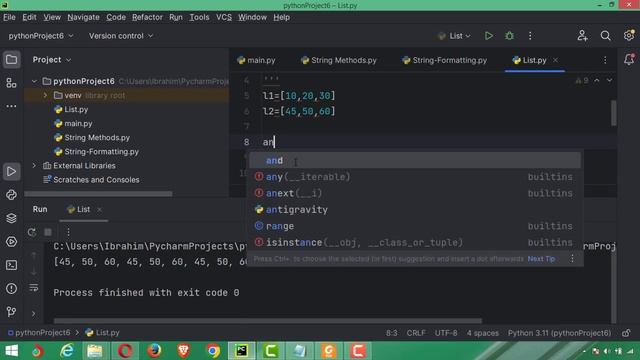The height and width of the screenshot is (360, 640).
Task: Close the List.py editor tab
Action: (556, 60)
